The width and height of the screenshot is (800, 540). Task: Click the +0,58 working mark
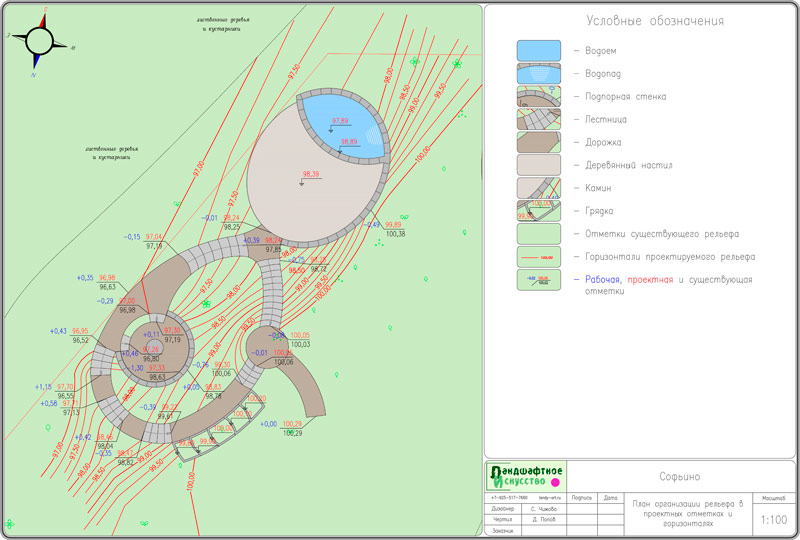[x=49, y=403]
